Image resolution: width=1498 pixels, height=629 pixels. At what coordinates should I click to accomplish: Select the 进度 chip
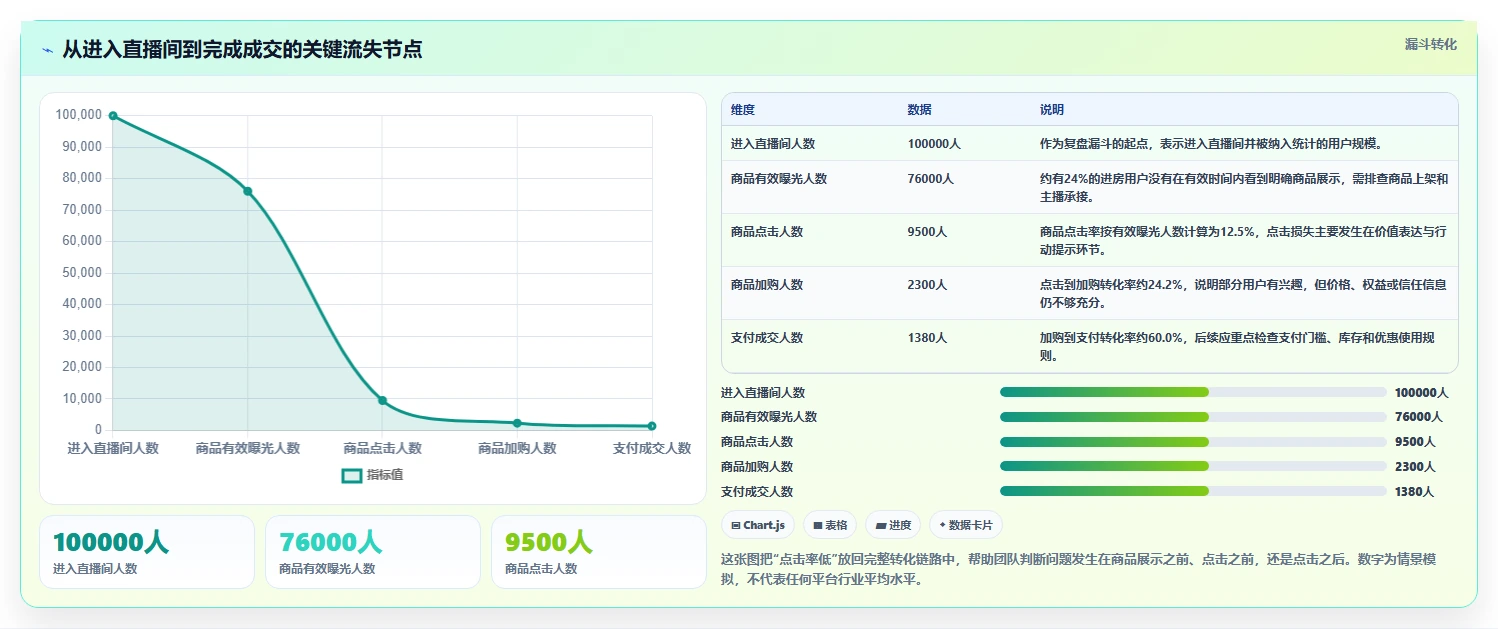(x=893, y=525)
